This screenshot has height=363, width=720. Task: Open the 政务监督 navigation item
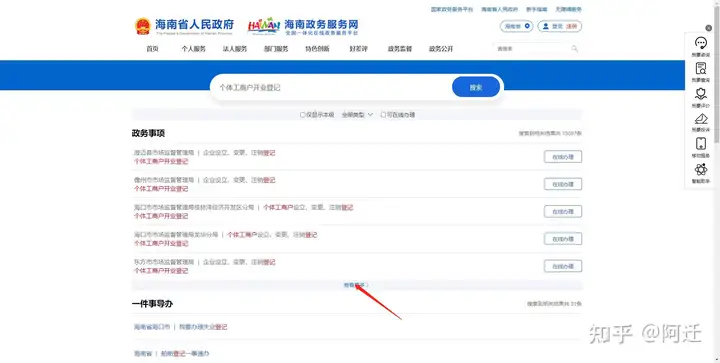(400, 49)
